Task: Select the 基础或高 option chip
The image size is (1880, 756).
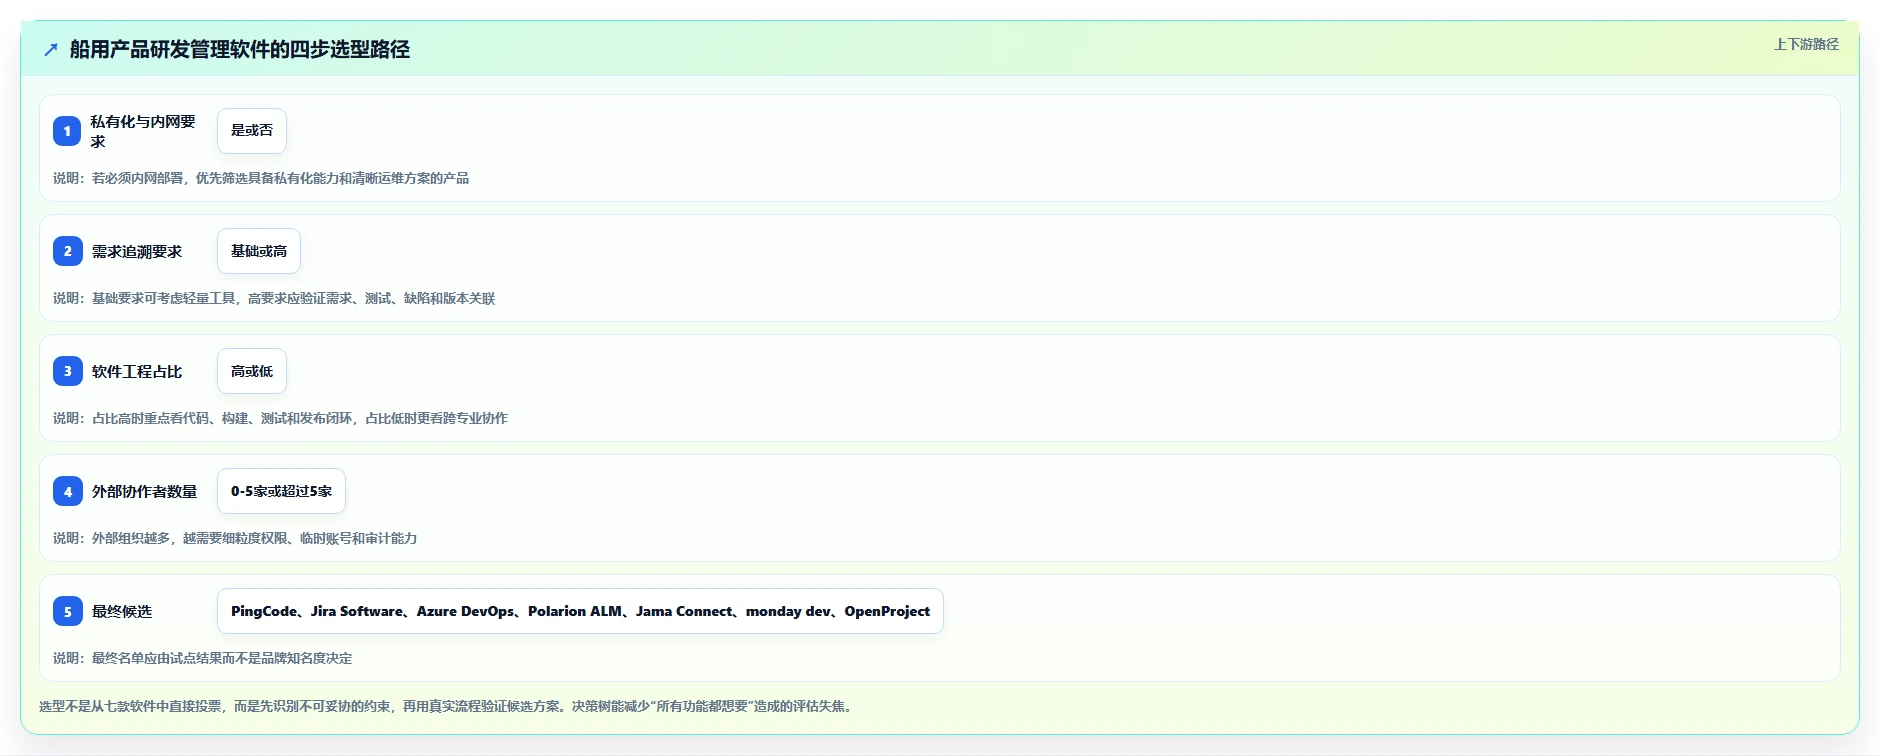Action: tap(259, 251)
